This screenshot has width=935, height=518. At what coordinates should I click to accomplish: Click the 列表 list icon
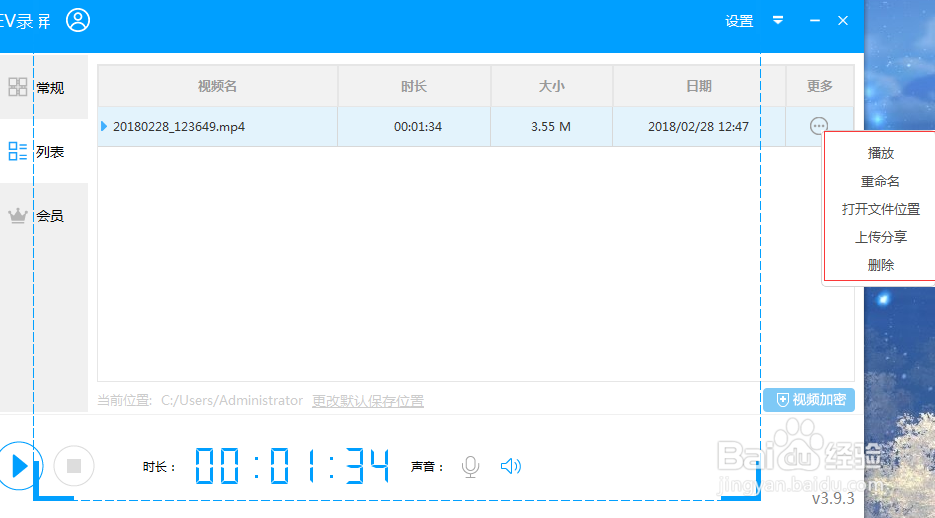tap(18, 151)
